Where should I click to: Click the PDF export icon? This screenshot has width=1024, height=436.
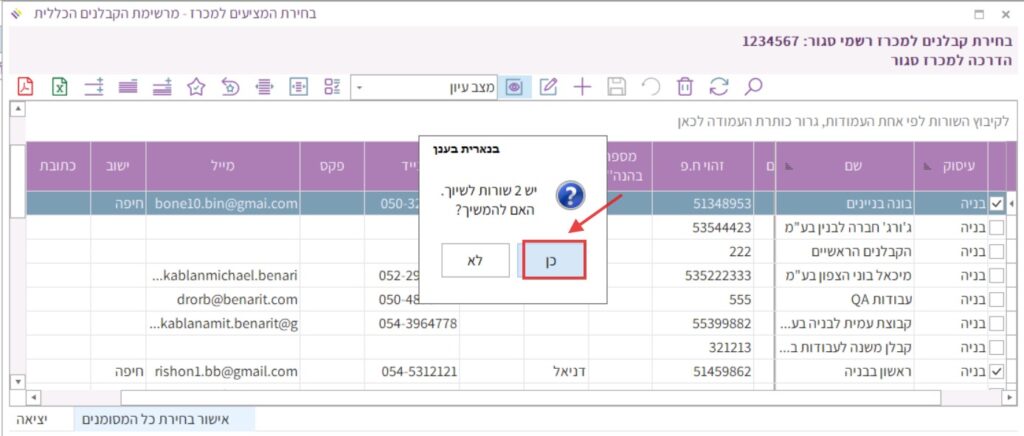(x=25, y=86)
